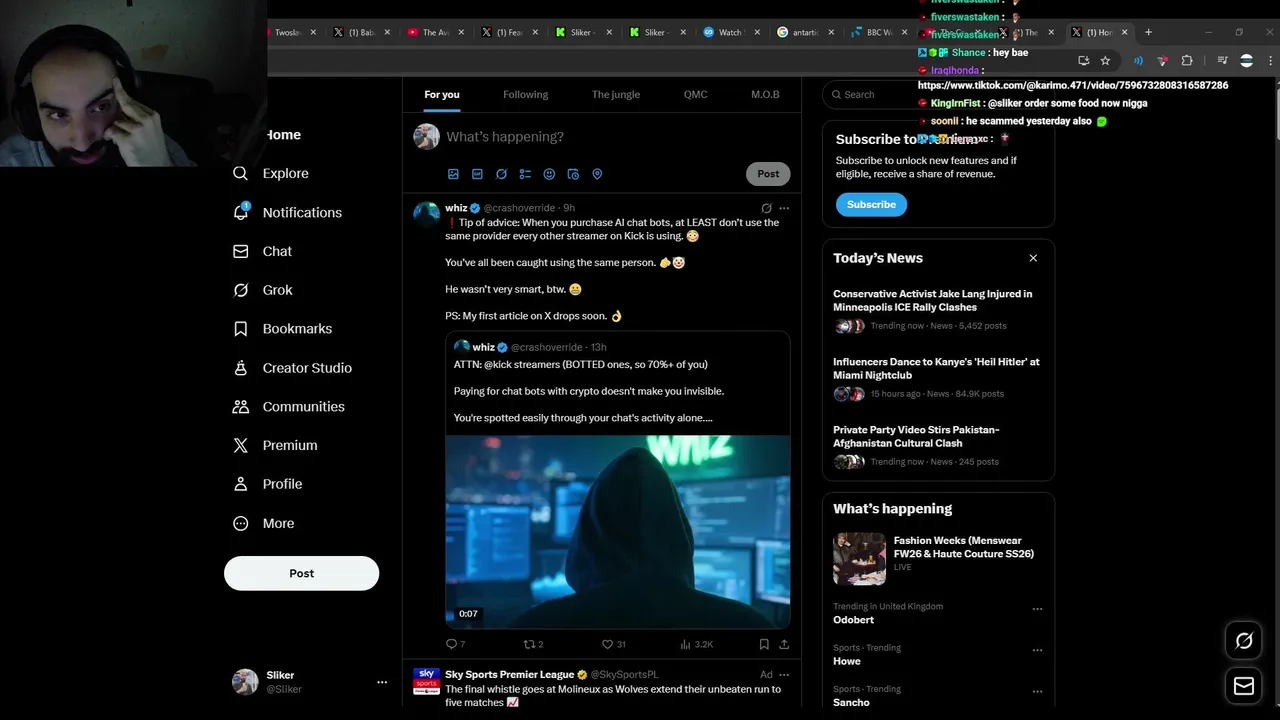The image size is (1280, 720).
Task: Open Bookmarks in the sidebar
Action: click(x=282, y=328)
